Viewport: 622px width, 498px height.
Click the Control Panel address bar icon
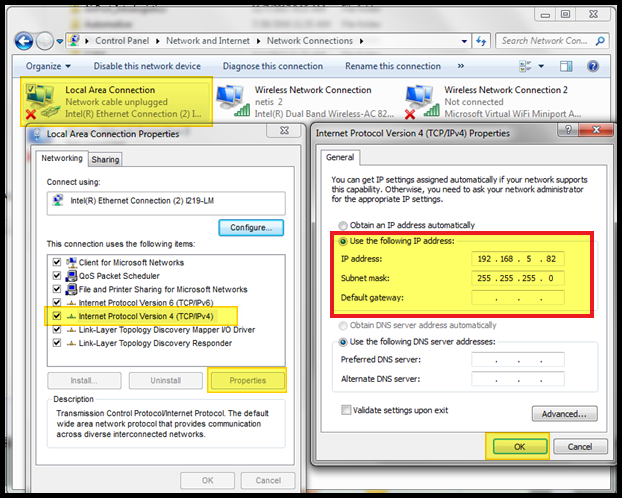74,40
